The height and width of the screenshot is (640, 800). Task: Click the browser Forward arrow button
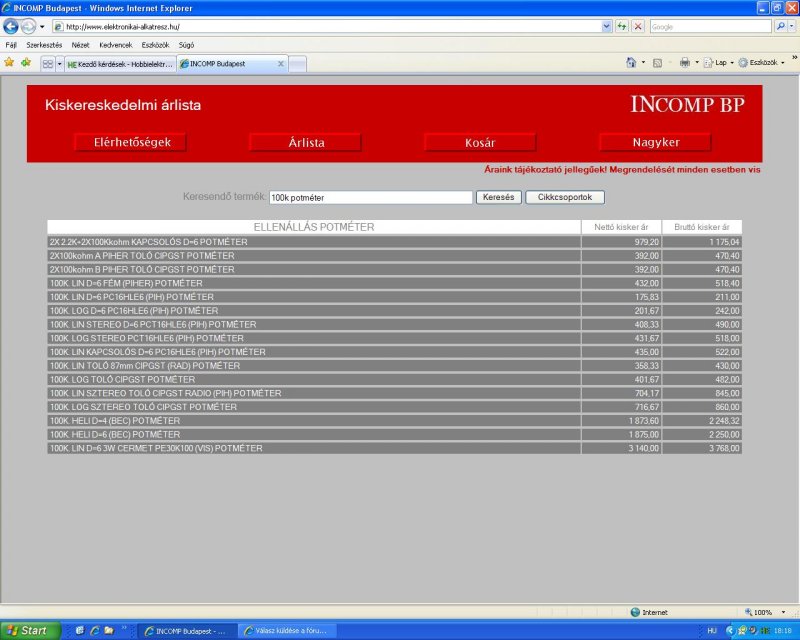pyautogui.click(x=29, y=26)
